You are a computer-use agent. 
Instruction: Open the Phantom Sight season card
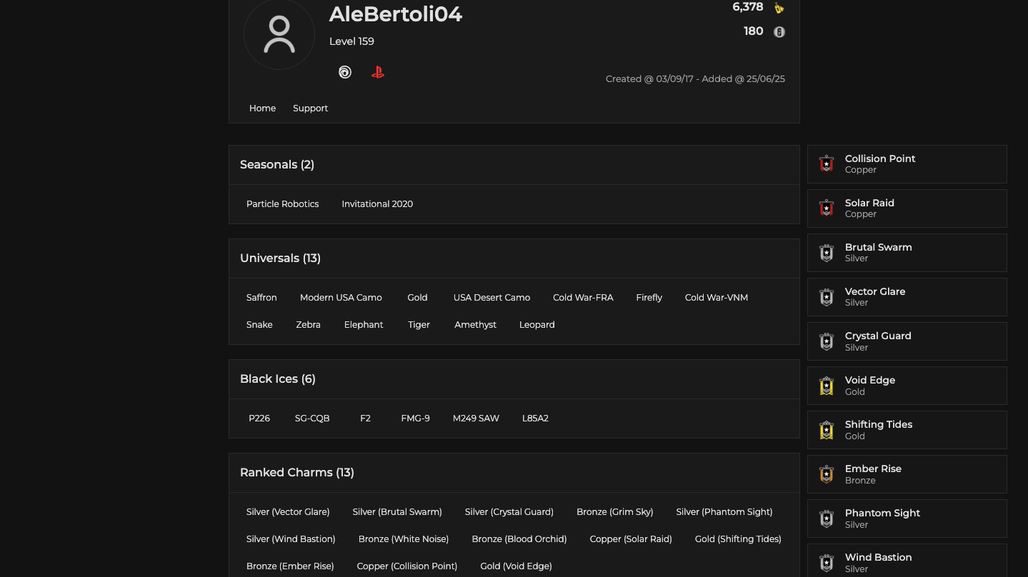coord(907,519)
